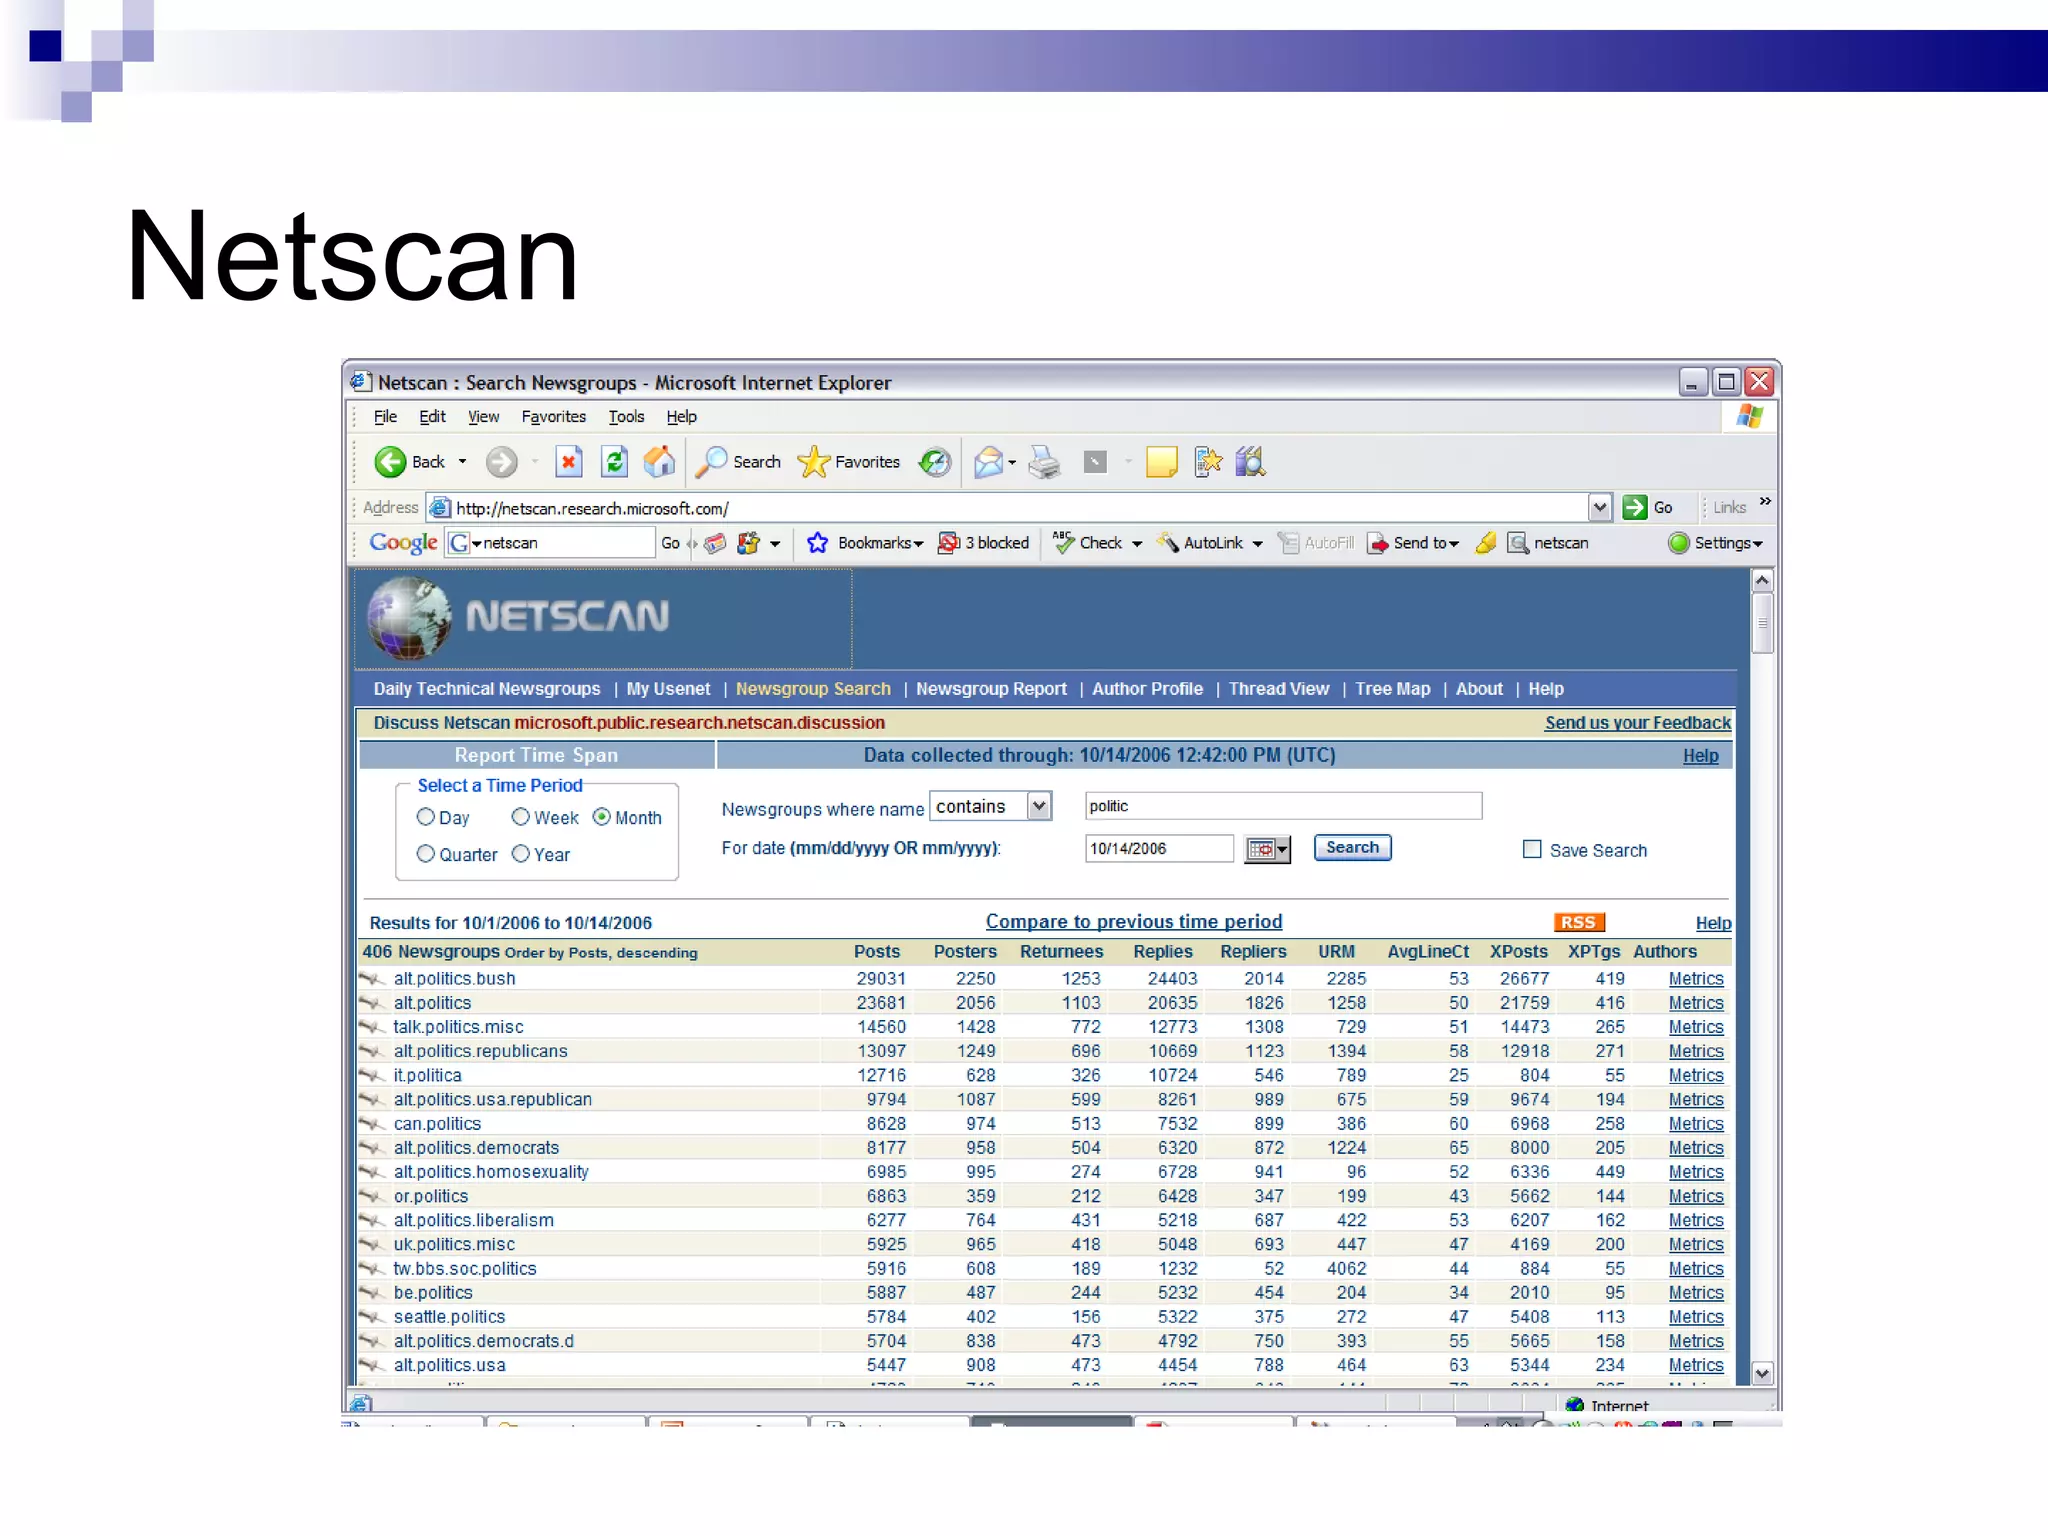Click the orange RSS feed icon
This screenshot has height=1536, width=2048.
1579,922
